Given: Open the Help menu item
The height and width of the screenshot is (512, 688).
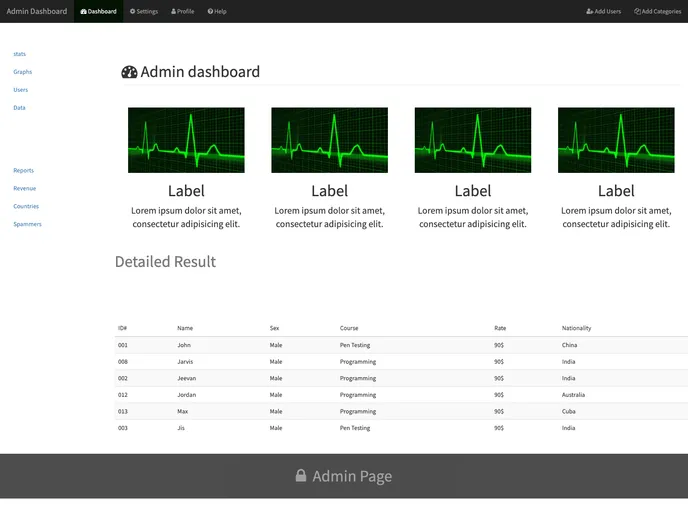Looking at the screenshot, I should (217, 11).
